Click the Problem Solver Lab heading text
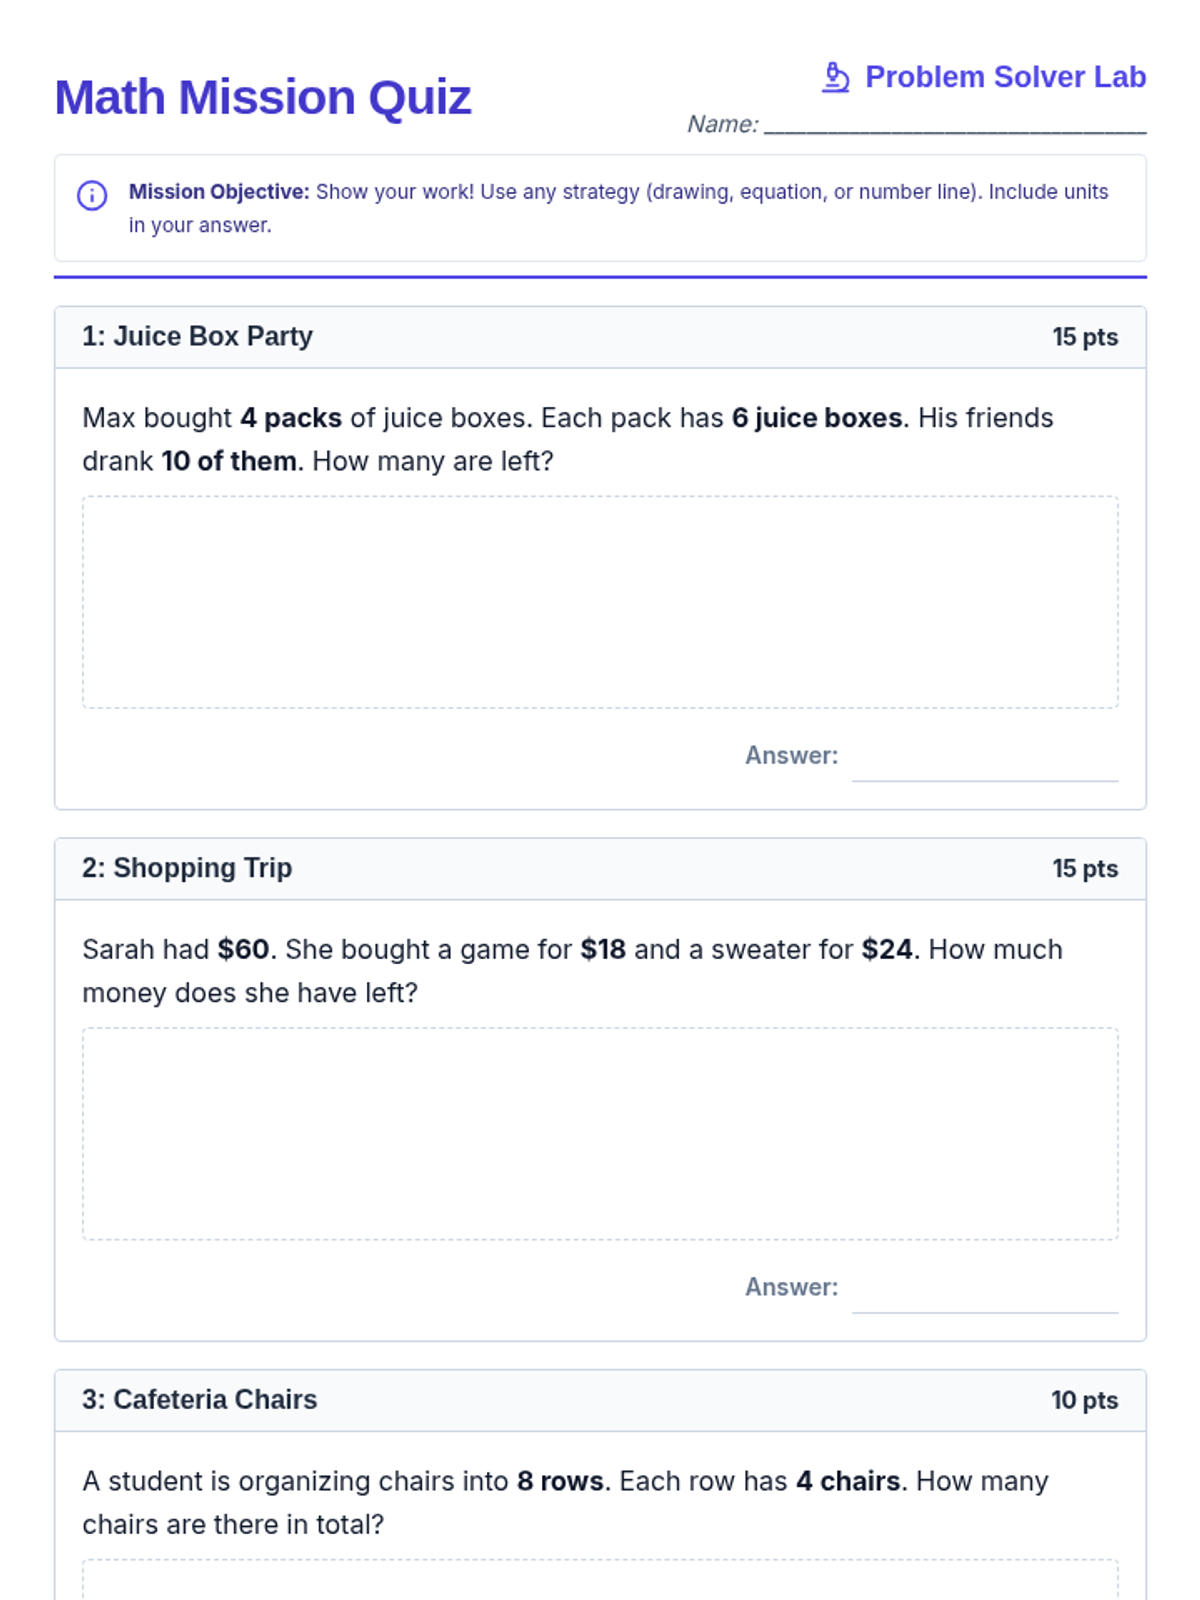The width and height of the screenshot is (1200, 1600). [1004, 77]
